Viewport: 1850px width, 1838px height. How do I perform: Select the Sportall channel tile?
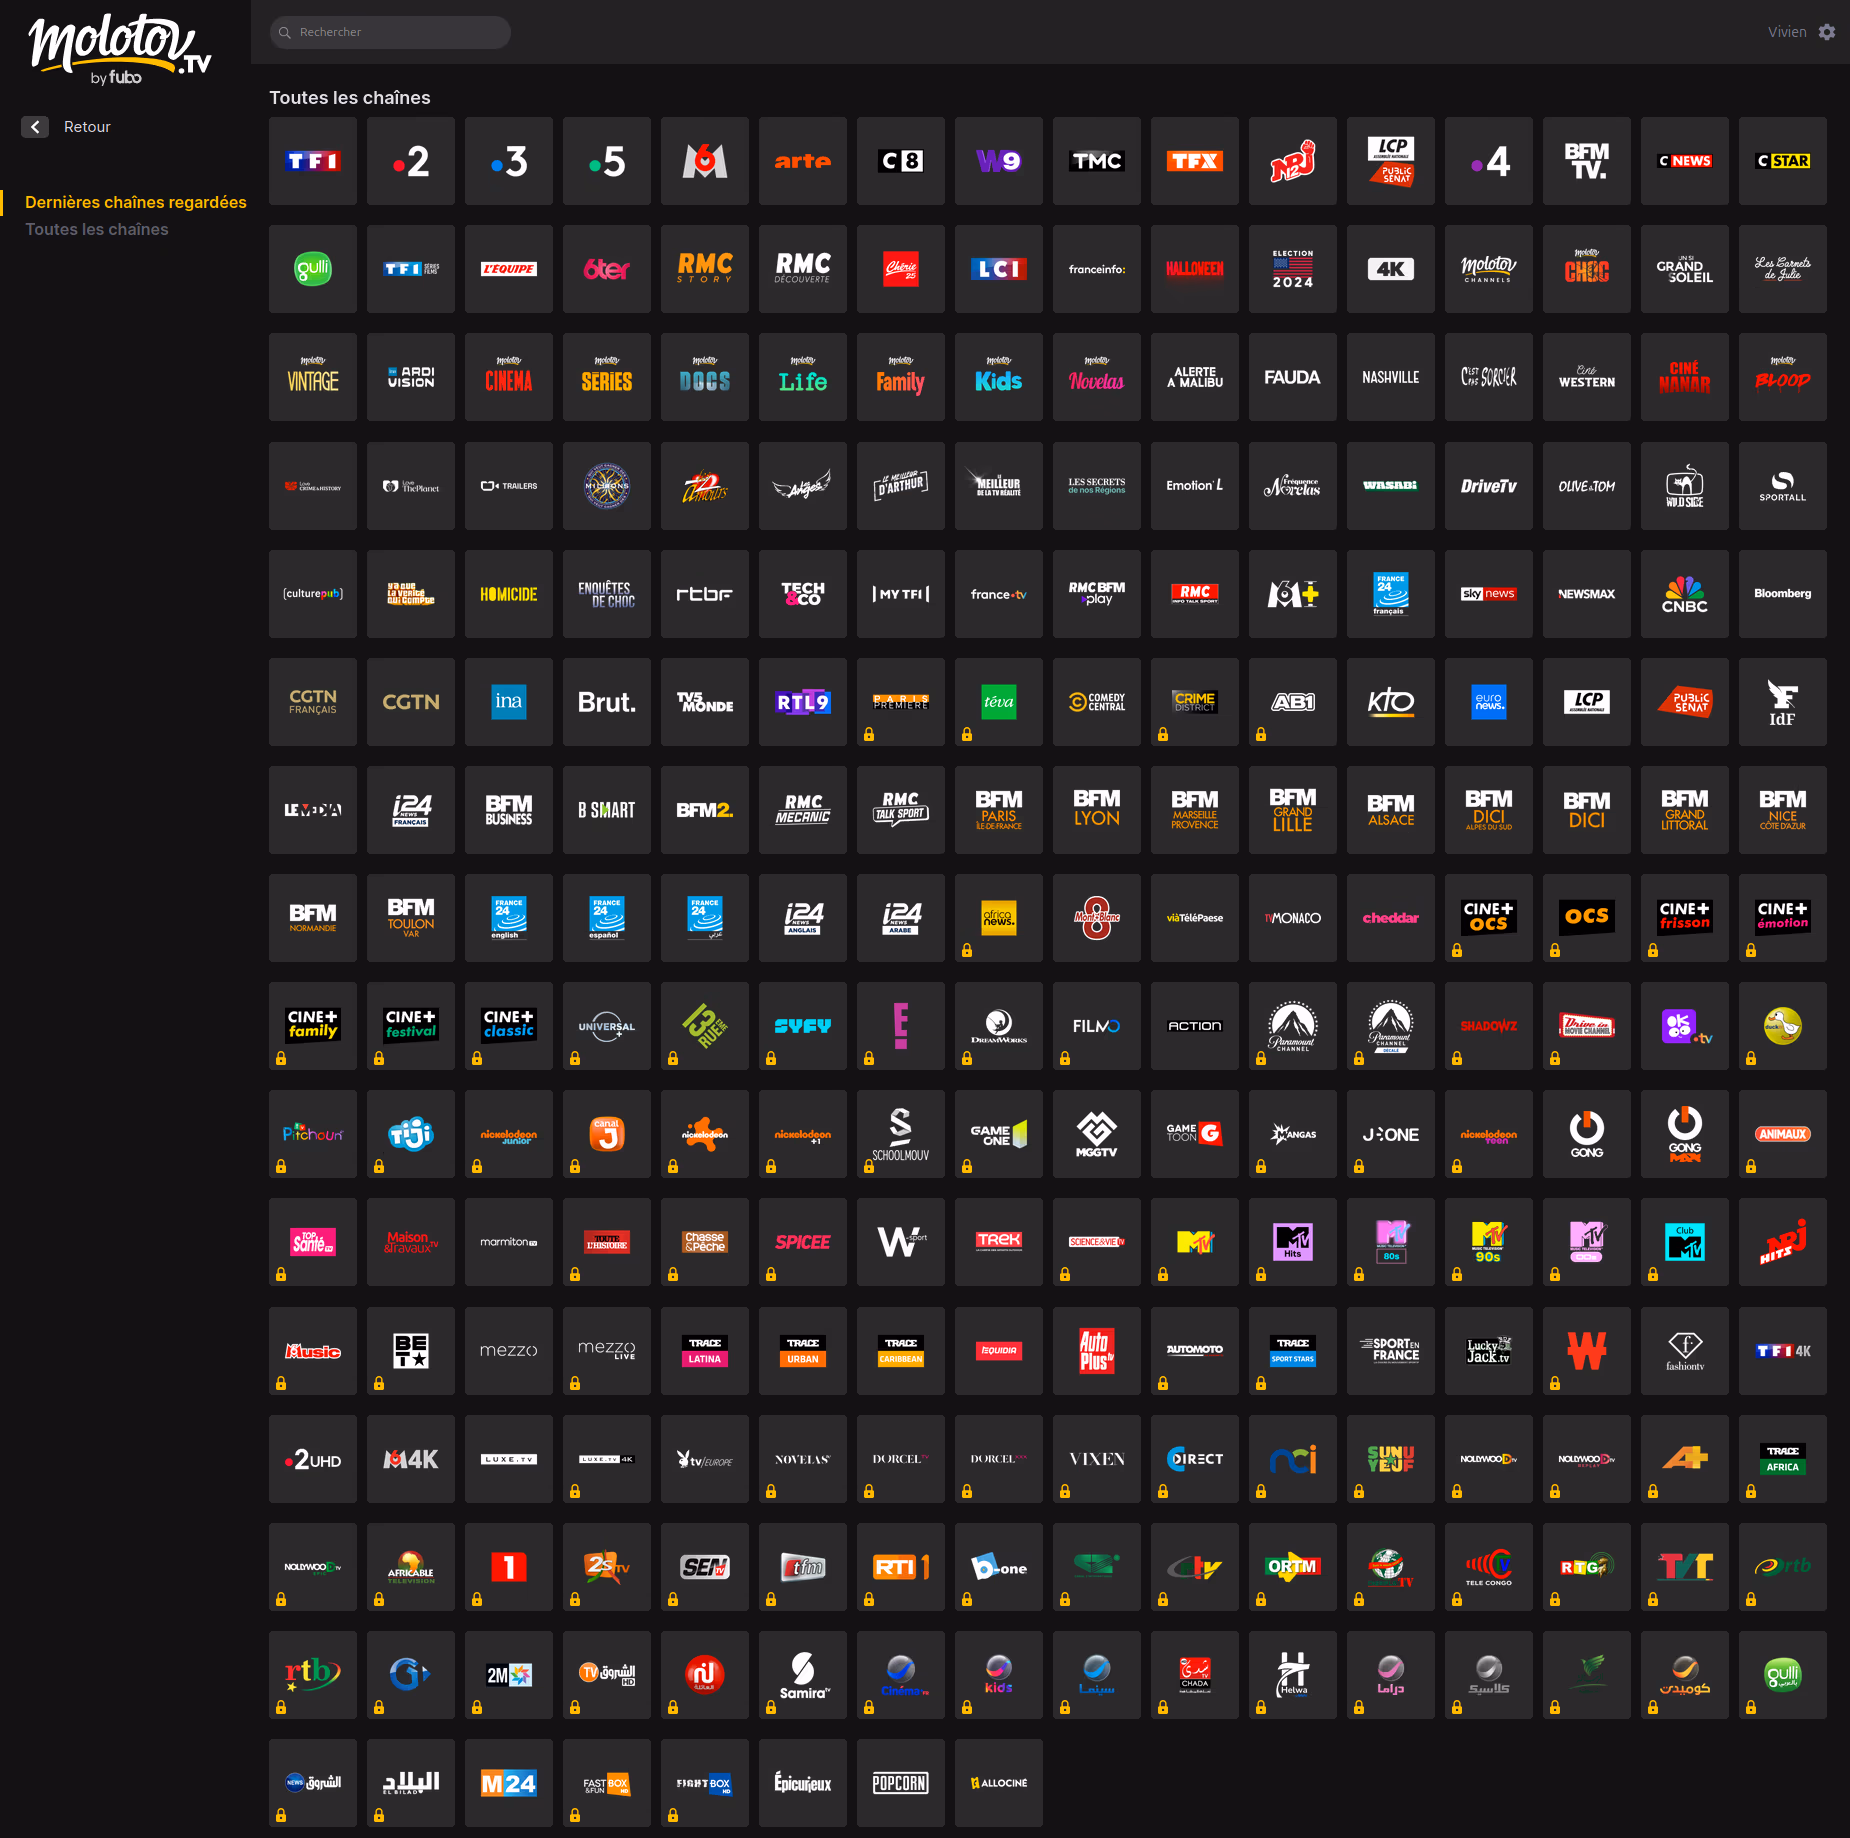point(1783,486)
